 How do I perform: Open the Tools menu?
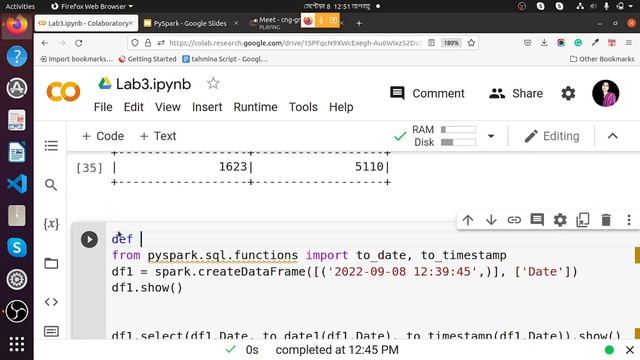point(303,107)
